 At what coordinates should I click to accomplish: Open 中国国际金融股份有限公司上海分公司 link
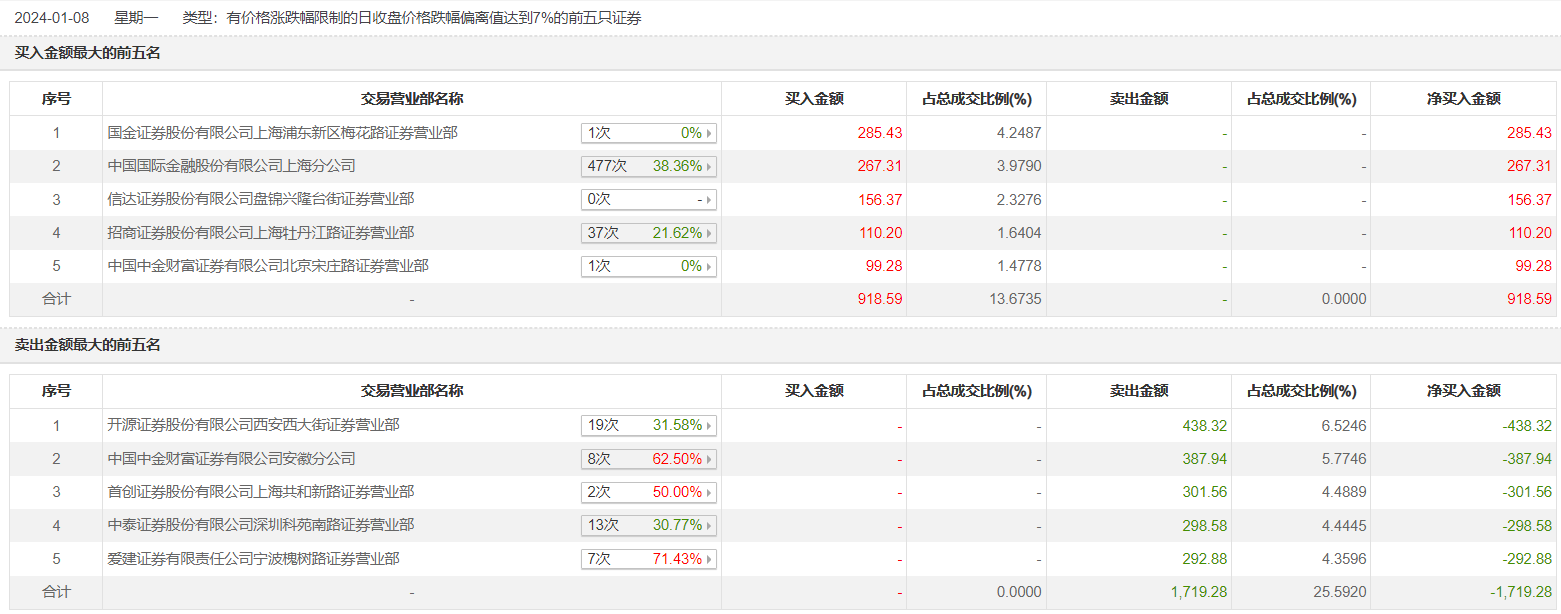[231, 166]
